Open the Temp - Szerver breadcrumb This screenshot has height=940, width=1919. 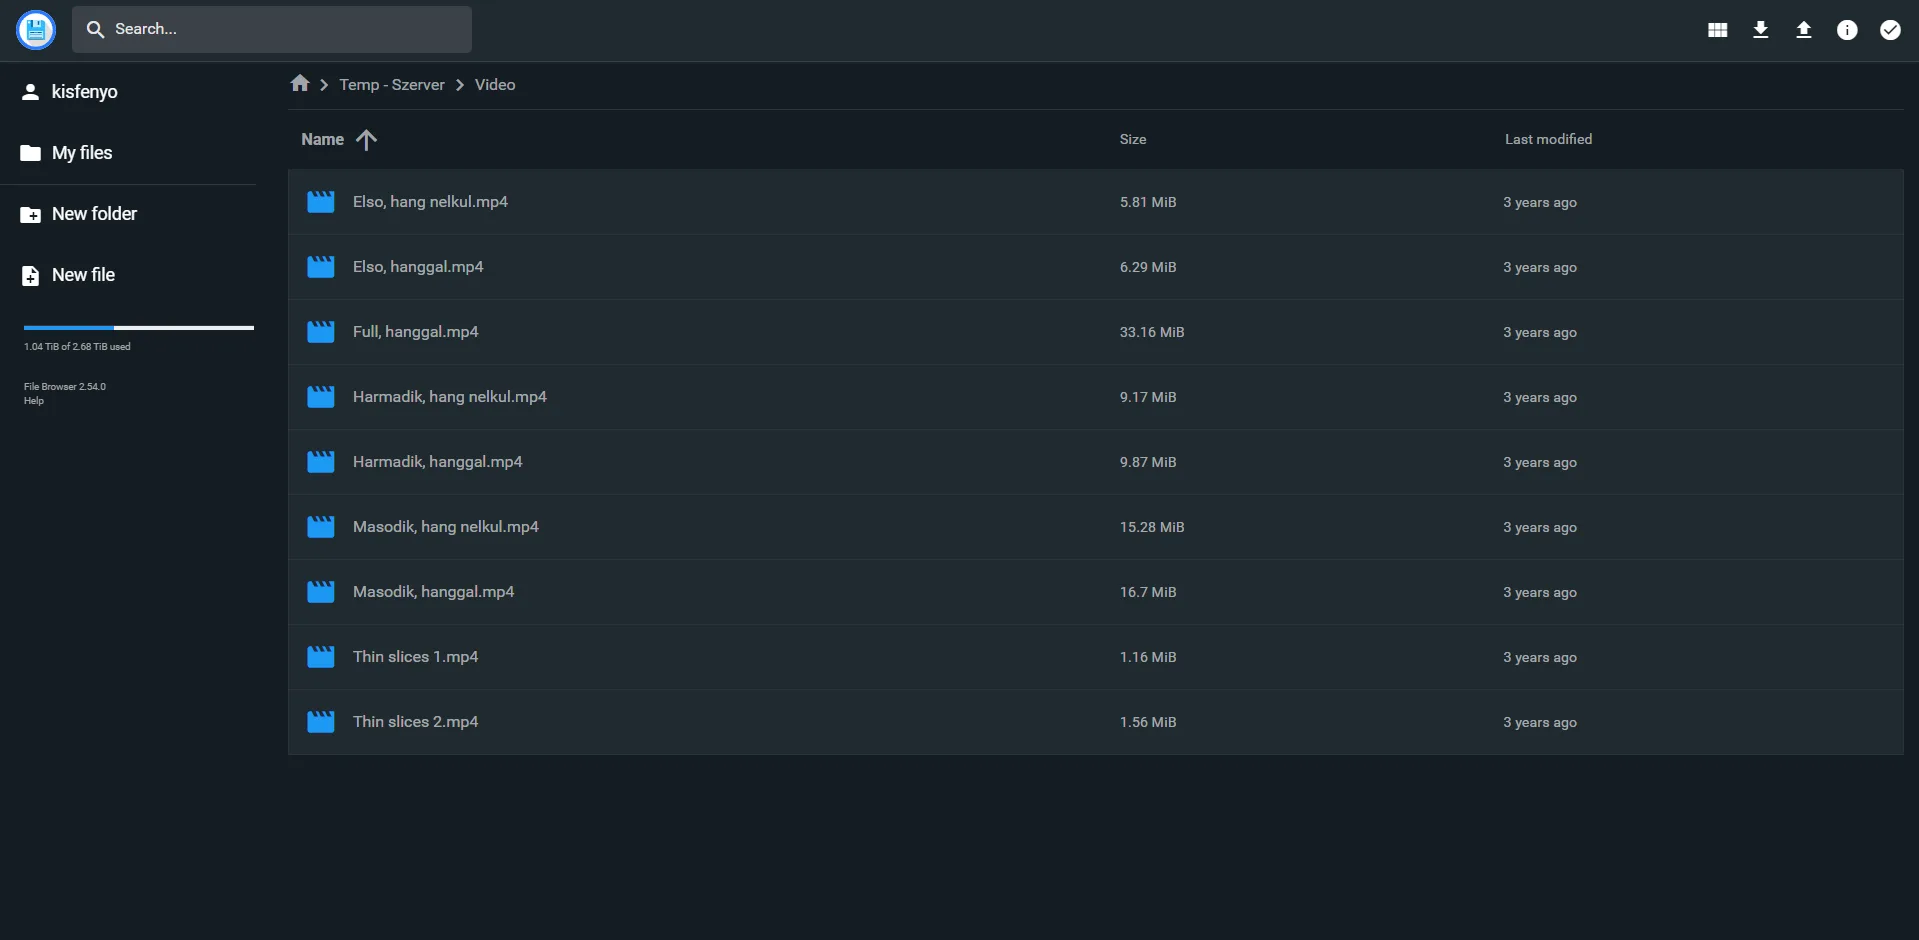click(x=391, y=84)
